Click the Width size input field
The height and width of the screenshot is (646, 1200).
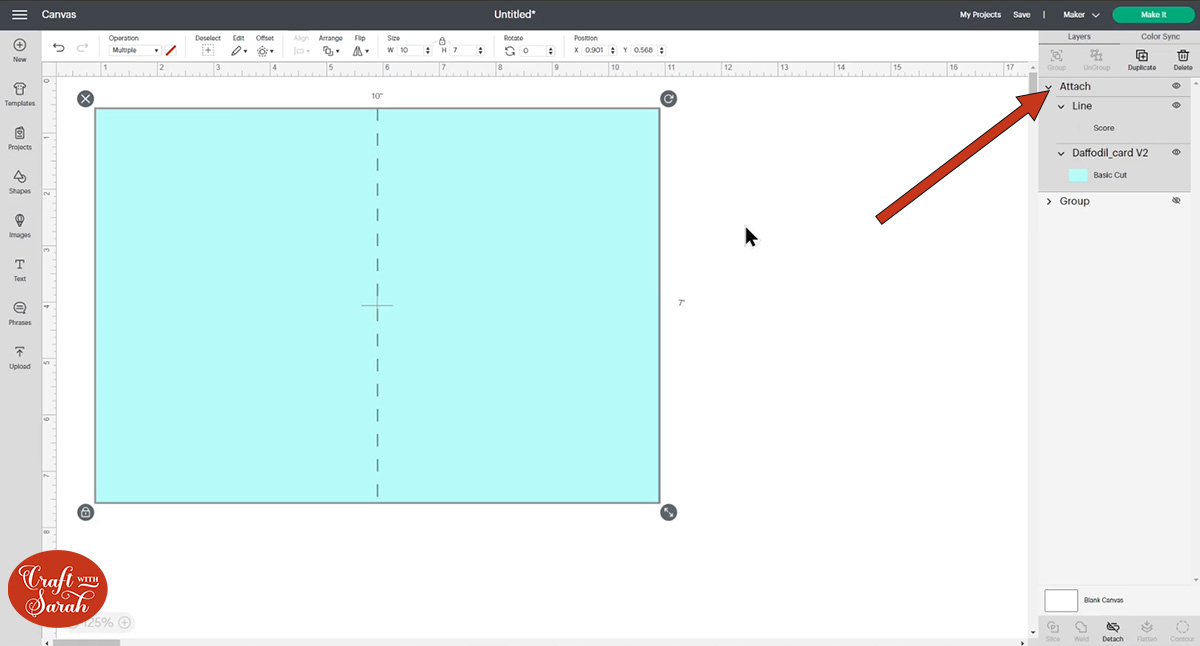click(x=415, y=50)
